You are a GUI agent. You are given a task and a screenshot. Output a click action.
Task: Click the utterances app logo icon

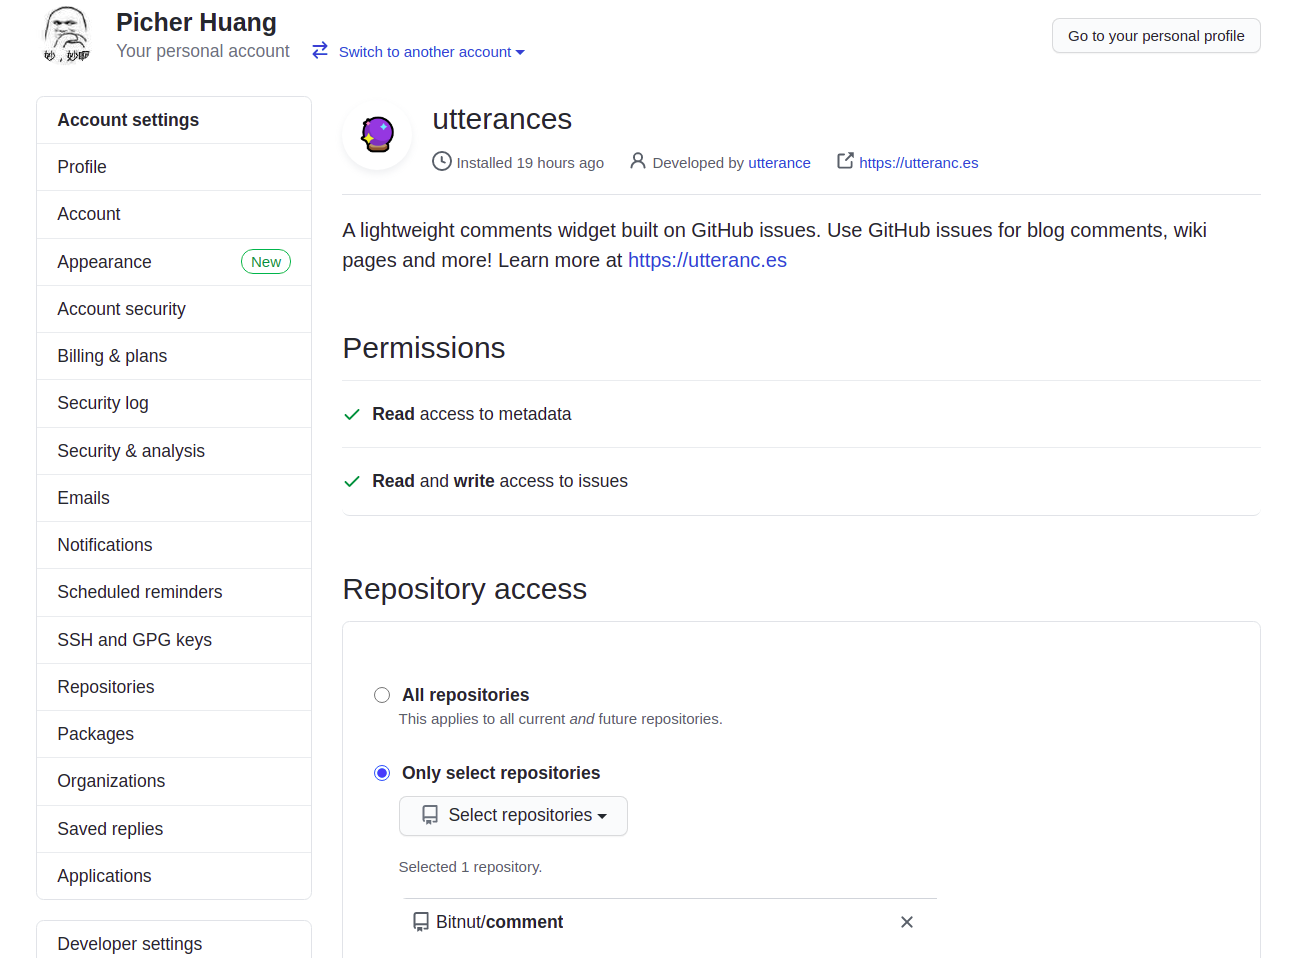pos(377,134)
